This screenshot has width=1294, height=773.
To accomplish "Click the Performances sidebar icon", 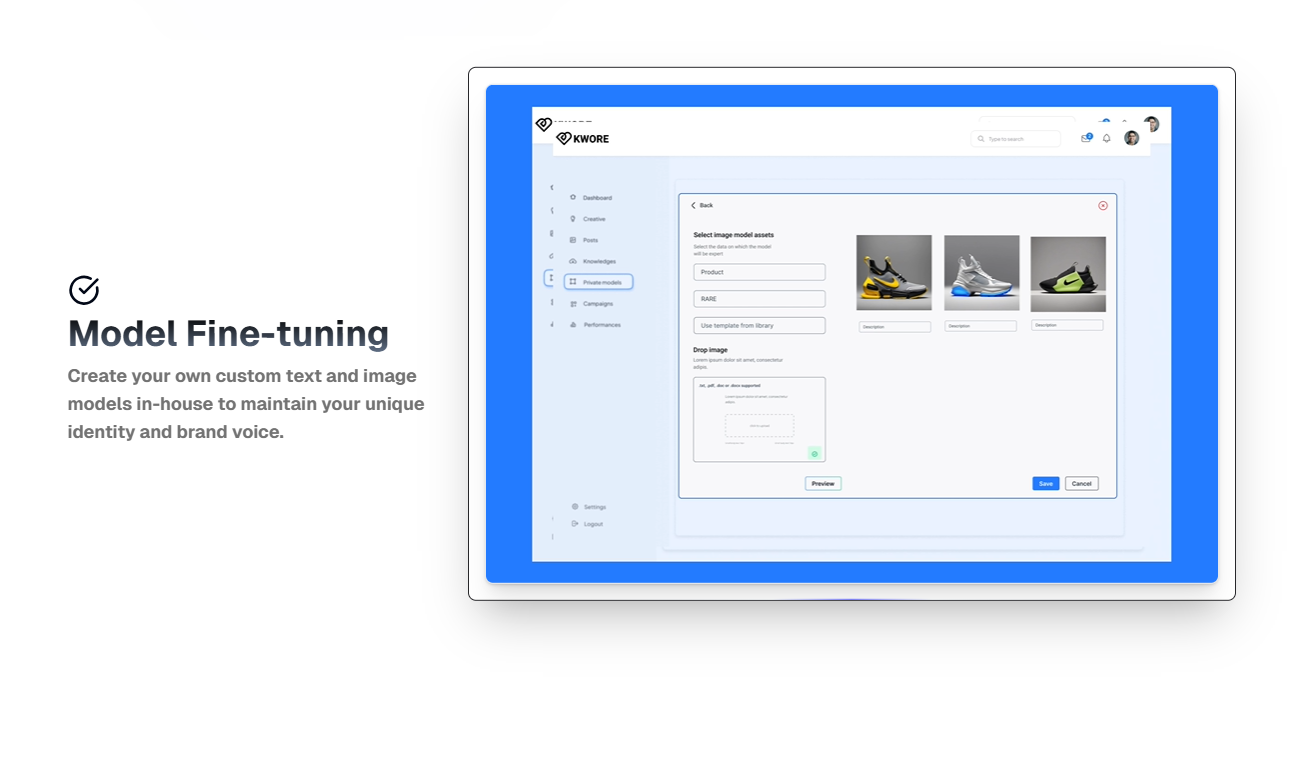I will point(573,324).
